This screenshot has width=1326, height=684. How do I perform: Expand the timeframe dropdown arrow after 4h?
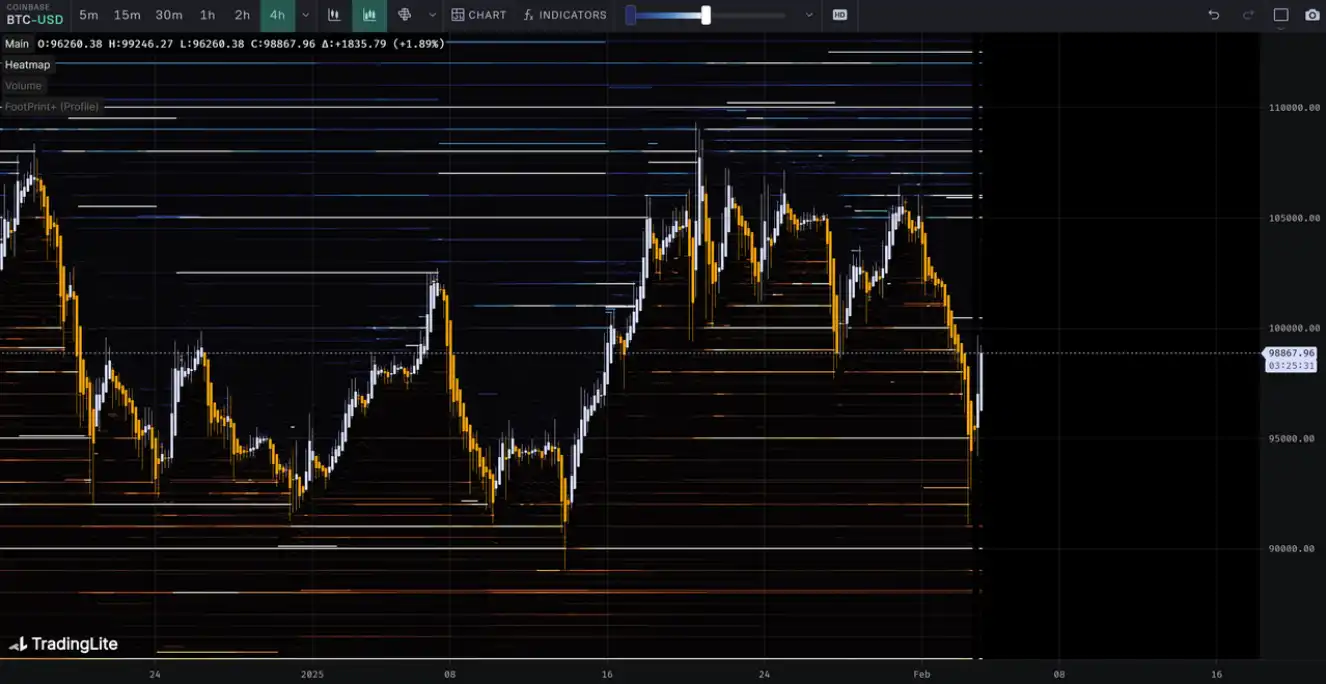(x=306, y=15)
